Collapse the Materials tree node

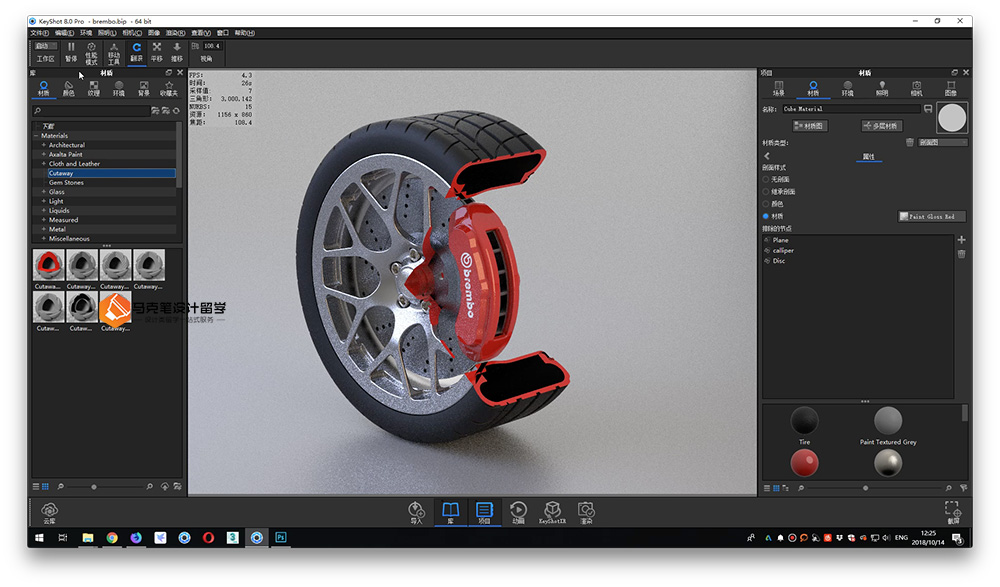click(x=36, y=136)
